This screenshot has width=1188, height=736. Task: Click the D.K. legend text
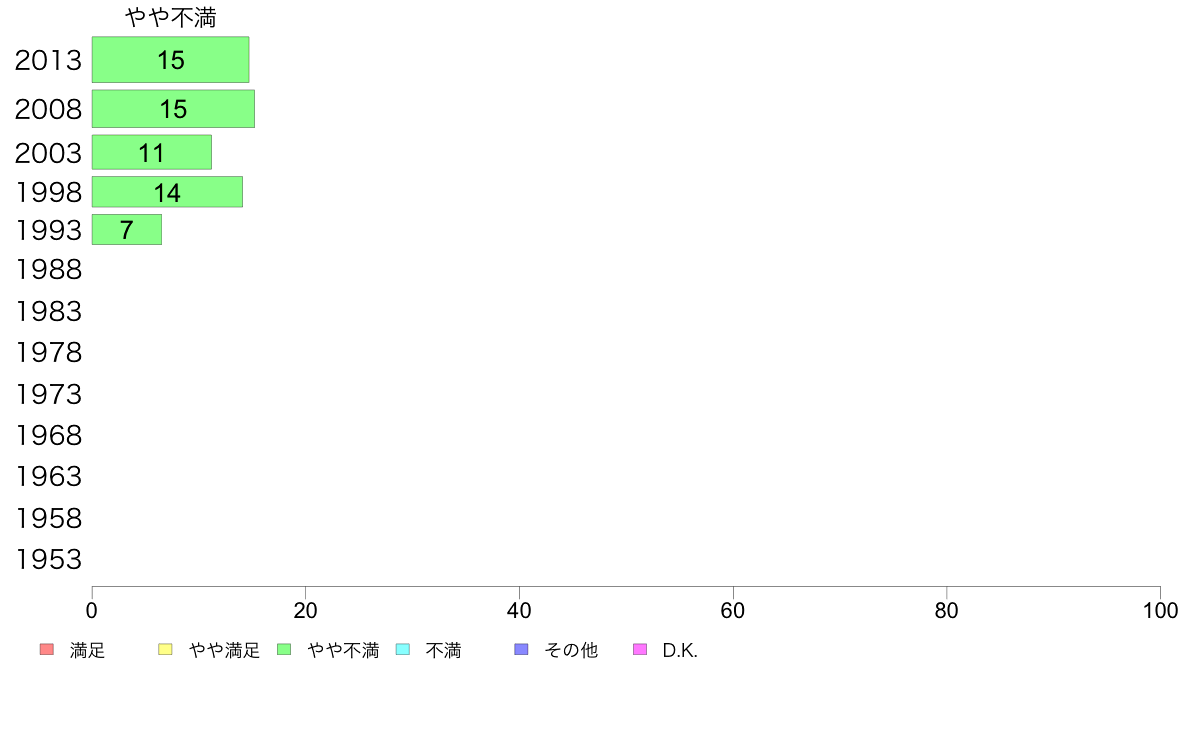680,650
